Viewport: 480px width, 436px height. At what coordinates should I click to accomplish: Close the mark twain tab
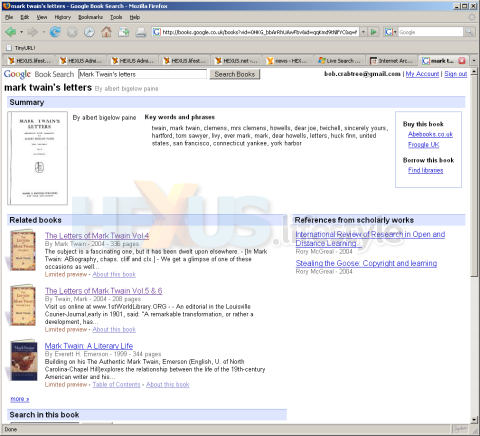pyautogui.click(x=462, y=60)
